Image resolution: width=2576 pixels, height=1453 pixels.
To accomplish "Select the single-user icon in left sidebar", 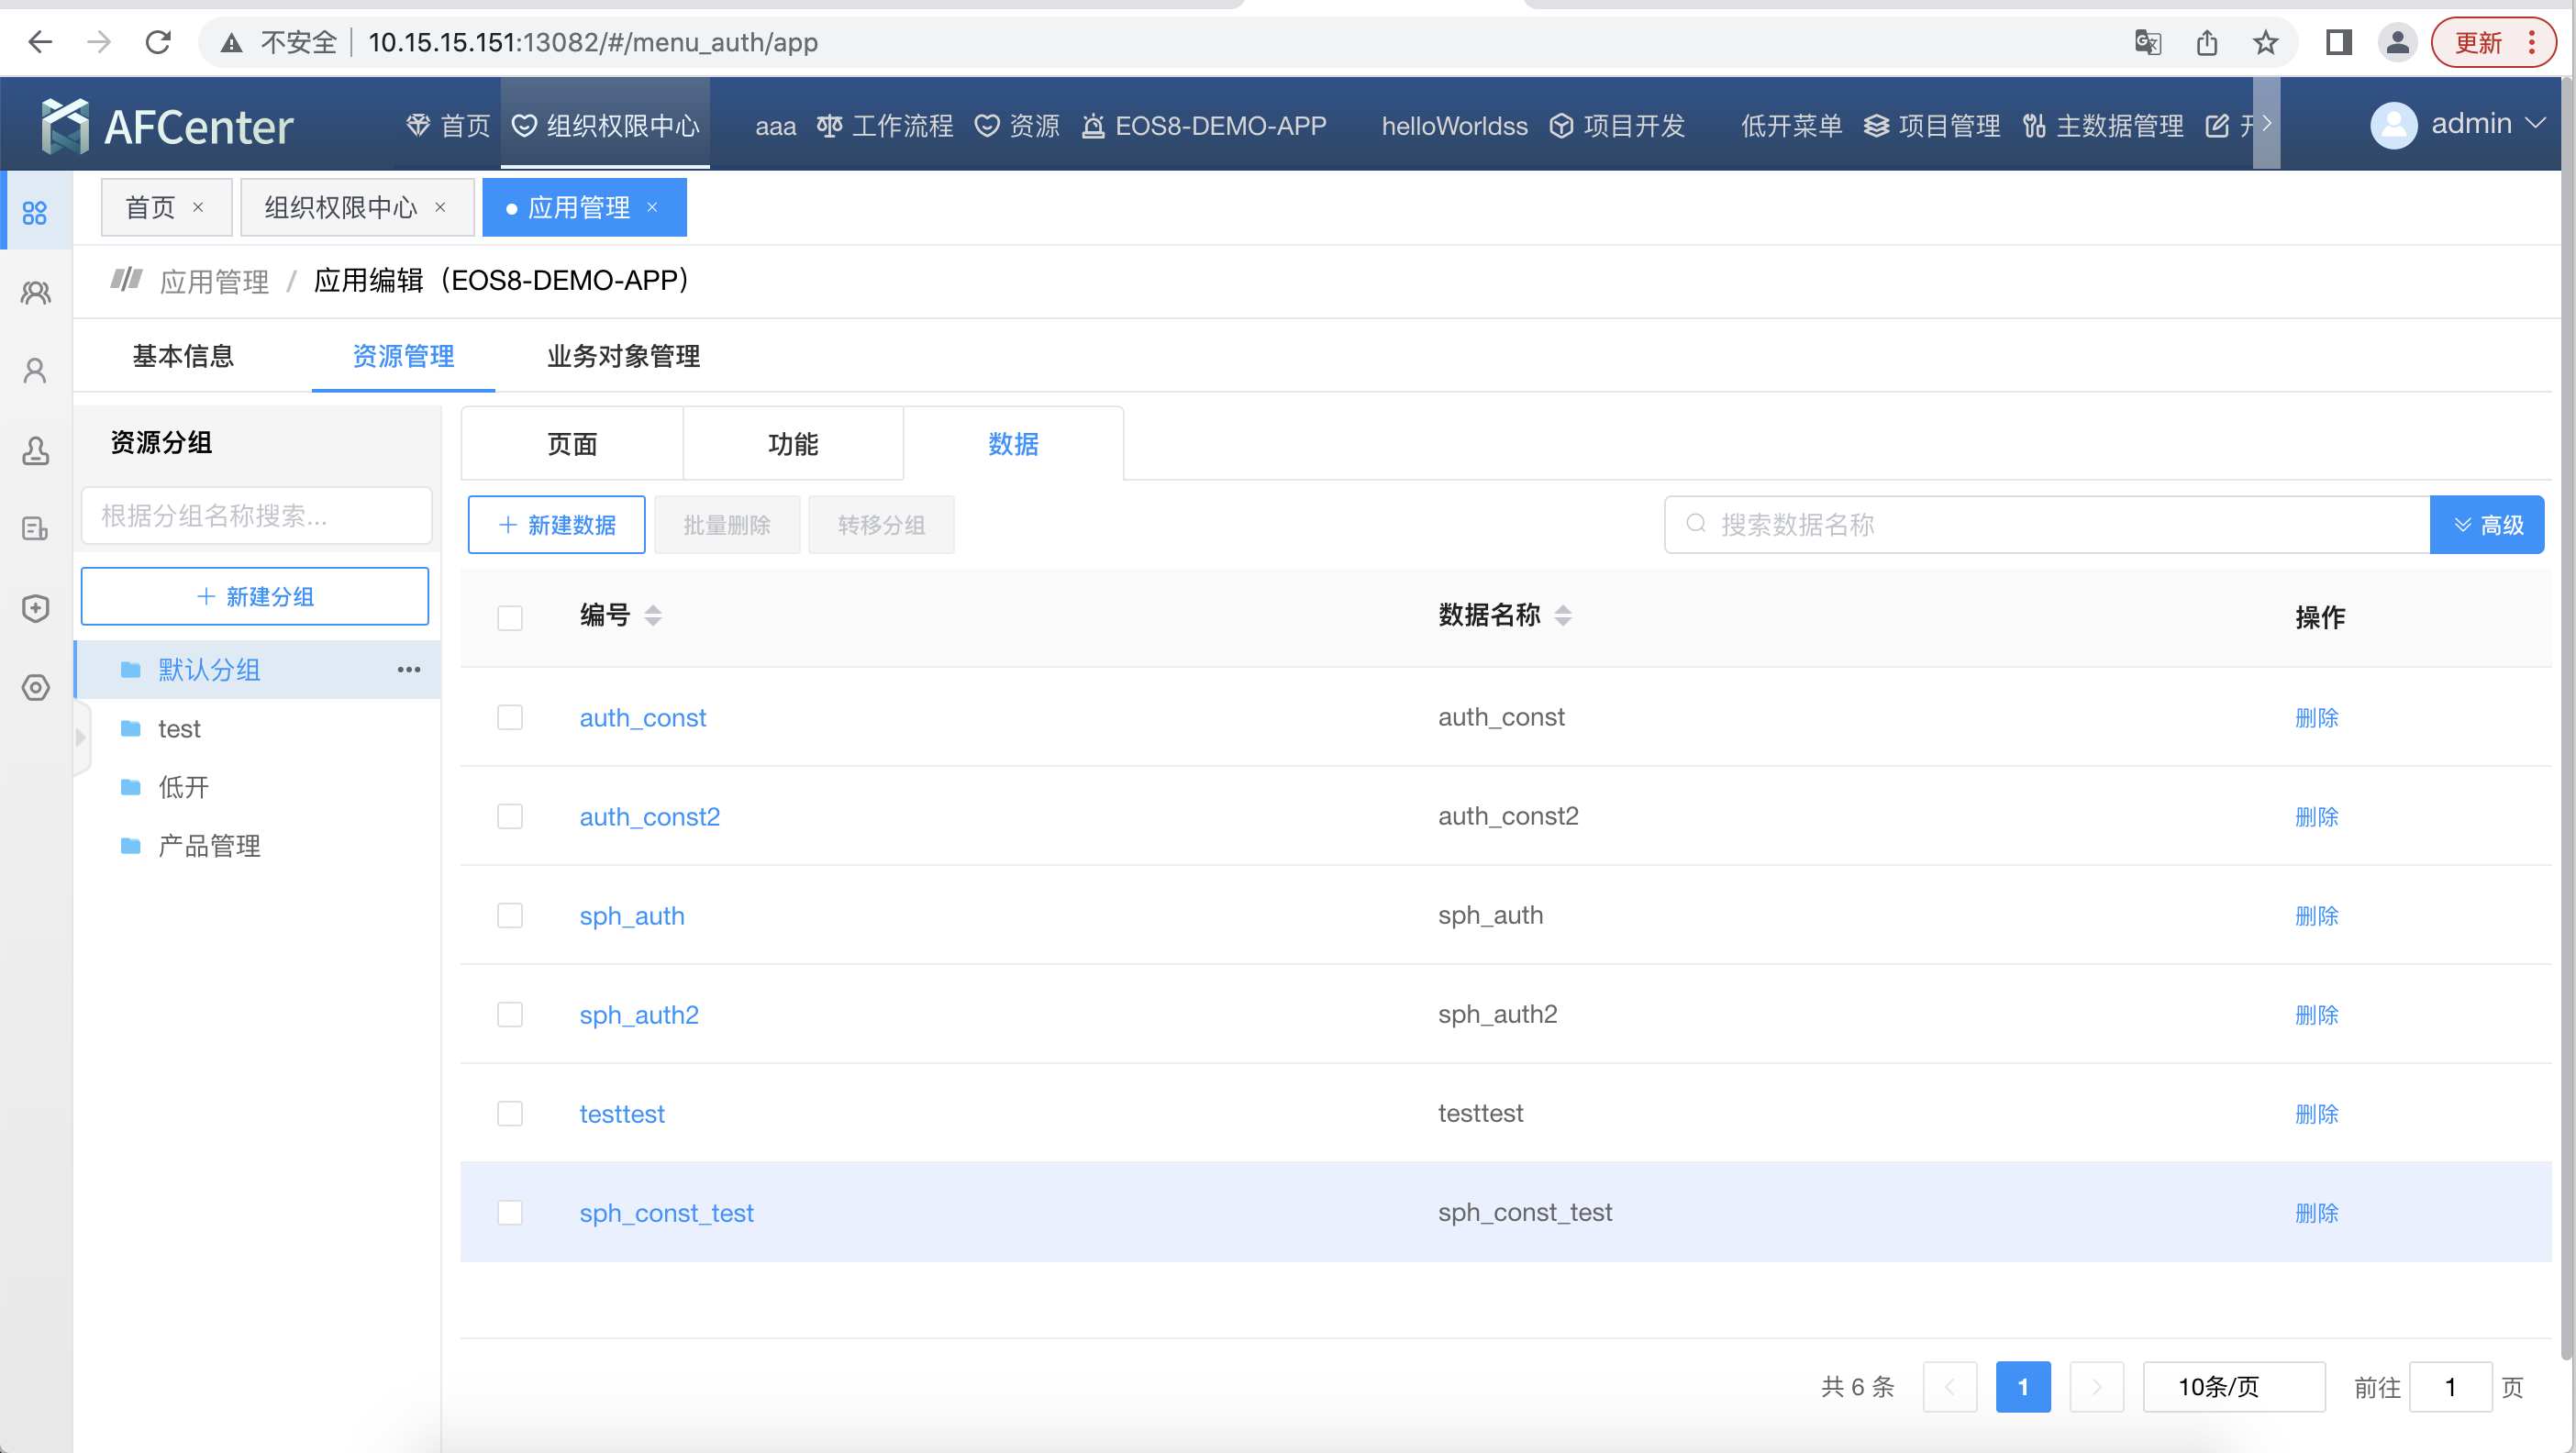I will 35,370.
